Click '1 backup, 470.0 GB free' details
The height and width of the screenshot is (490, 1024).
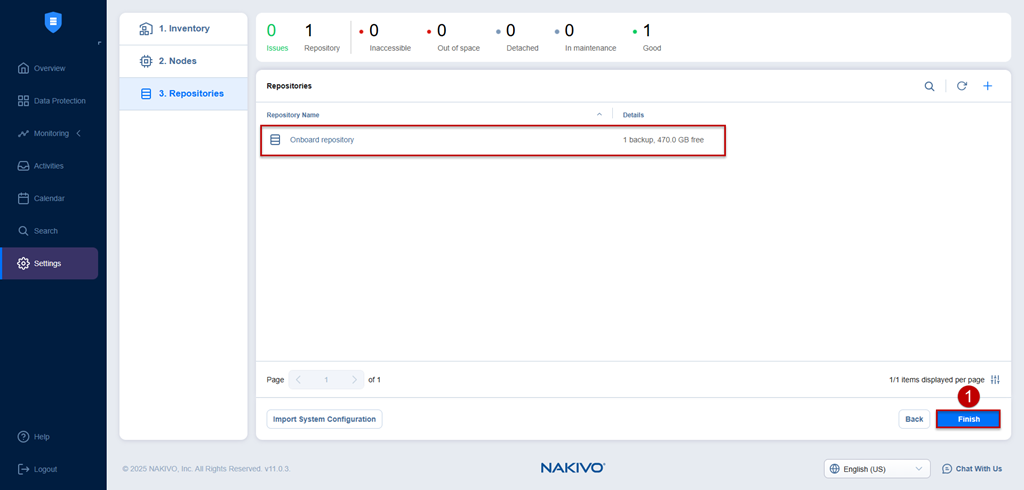coord(663,140)
